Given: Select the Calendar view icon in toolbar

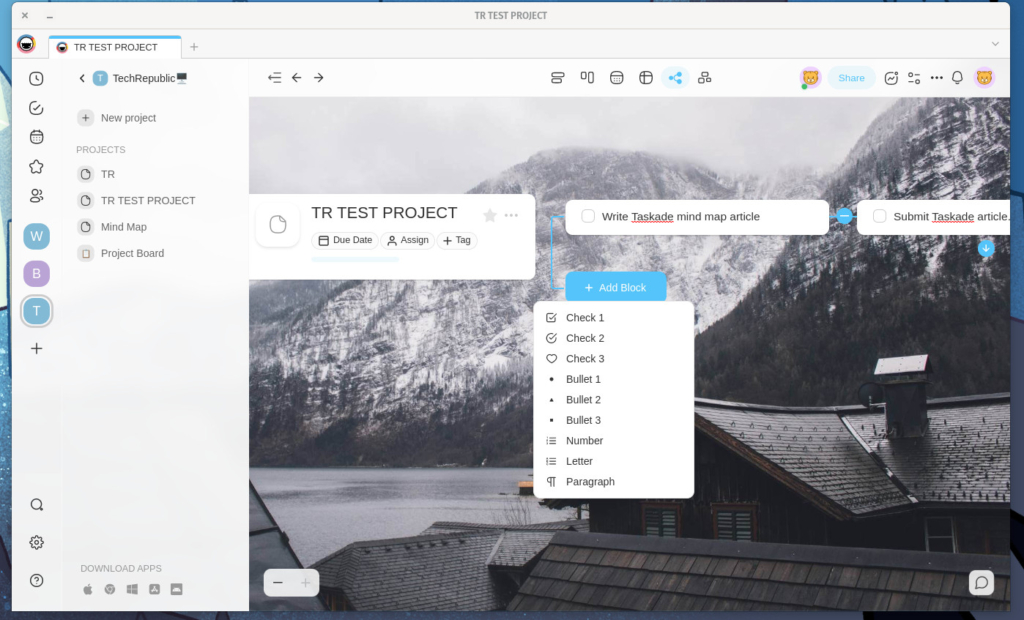Looking at the screenshot, I should pyautogui.click(x=616, y=77).
